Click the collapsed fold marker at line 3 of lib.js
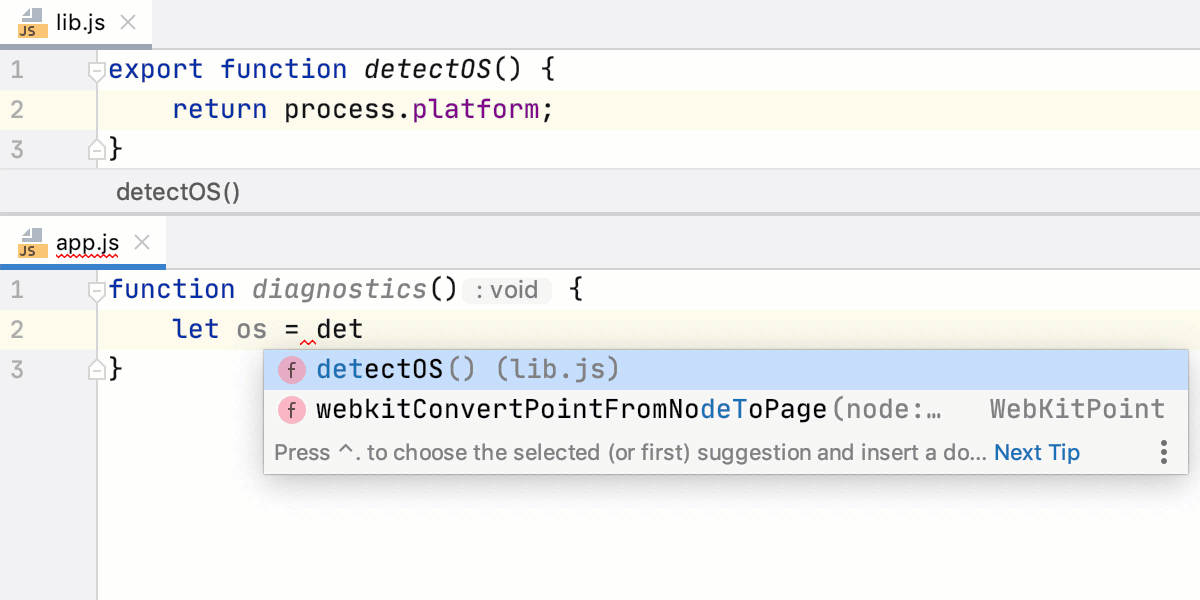 click(96, 148)
